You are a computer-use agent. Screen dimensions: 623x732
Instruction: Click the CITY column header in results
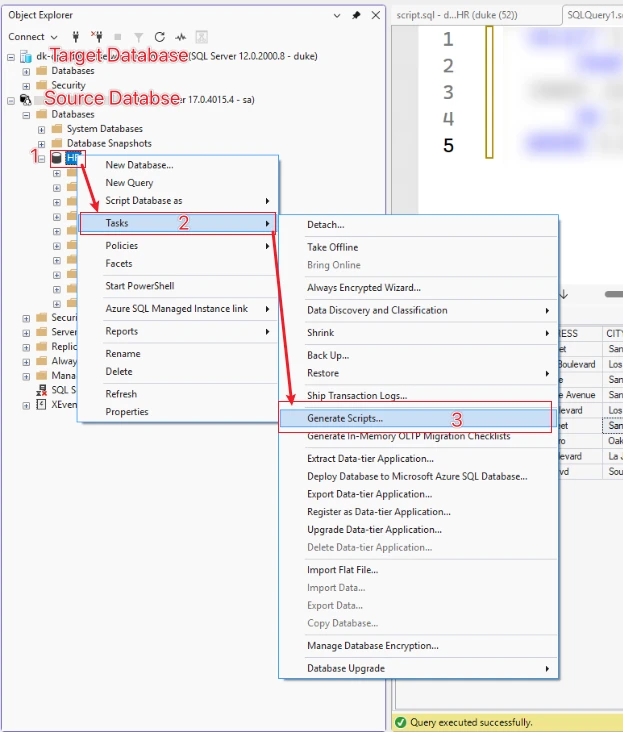click(x=613, y=333)
